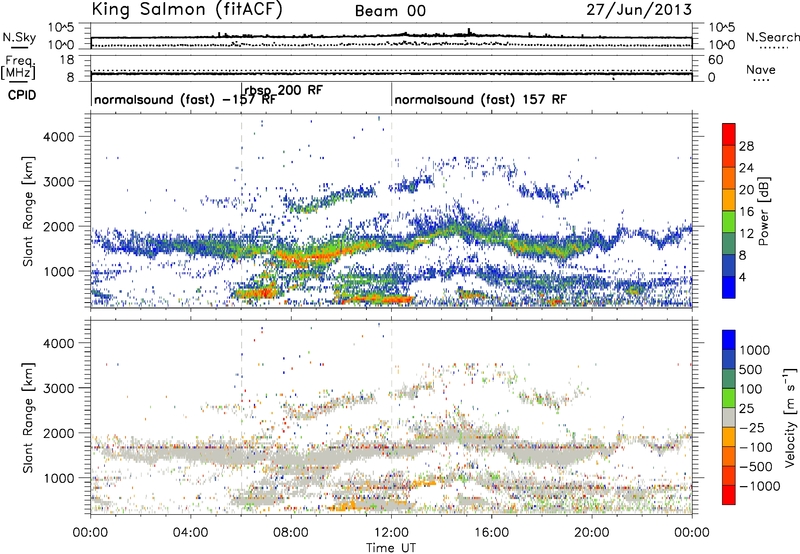Click the '18' frequency axis tick label

coord(67,60)
